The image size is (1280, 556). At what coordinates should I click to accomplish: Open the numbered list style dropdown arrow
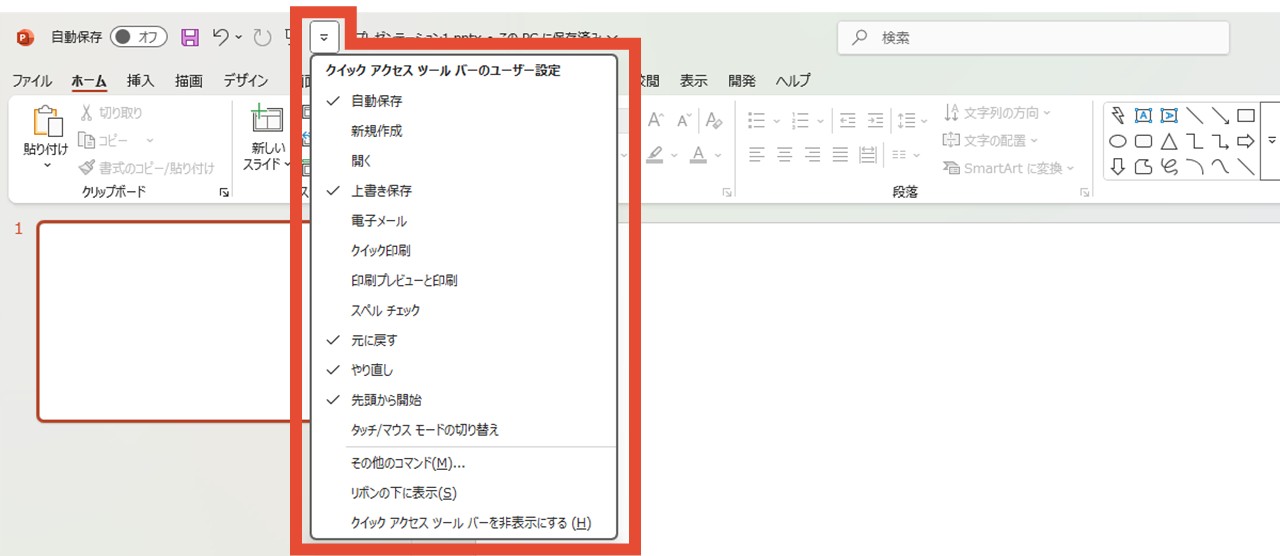821,121
